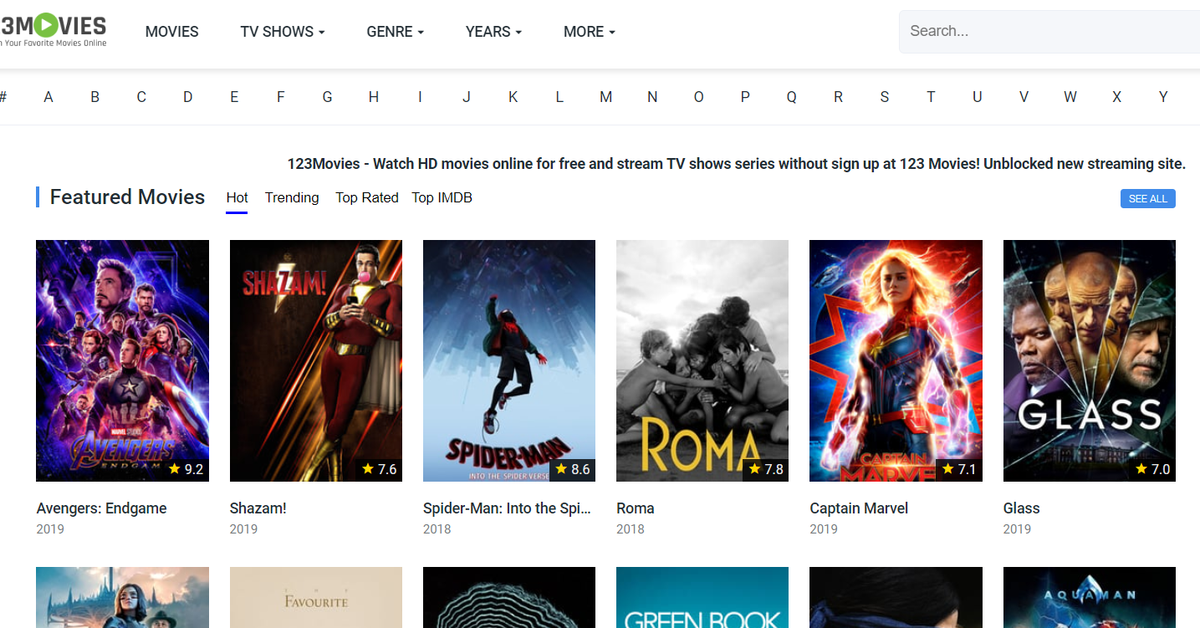Switch to the Trending tab

[292, 197]
